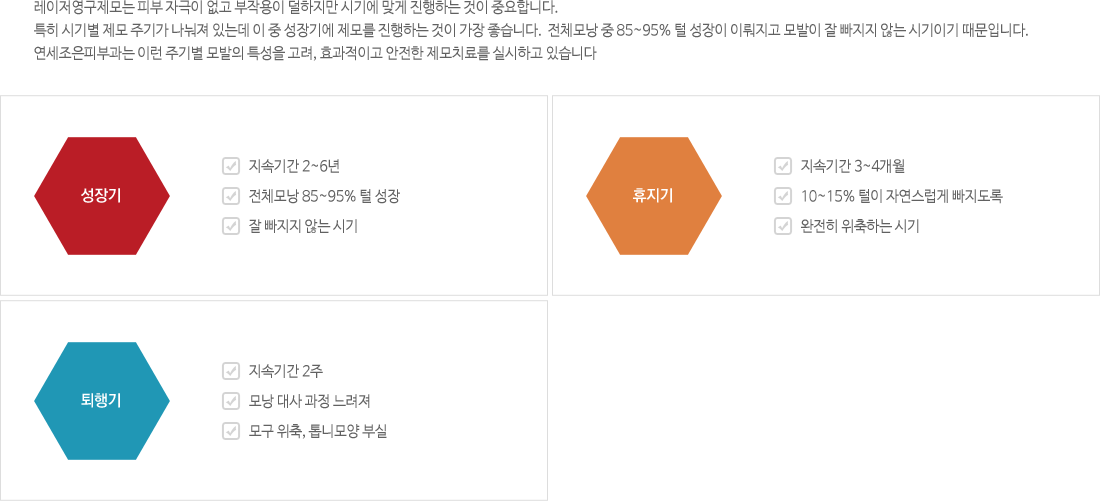Toggle the checkbox beside 10~15% 털이 자연스럽게 빠지도록
The width and height of the screenshot is (1100, 502).
pyautogui.click(x=783, y=196)
